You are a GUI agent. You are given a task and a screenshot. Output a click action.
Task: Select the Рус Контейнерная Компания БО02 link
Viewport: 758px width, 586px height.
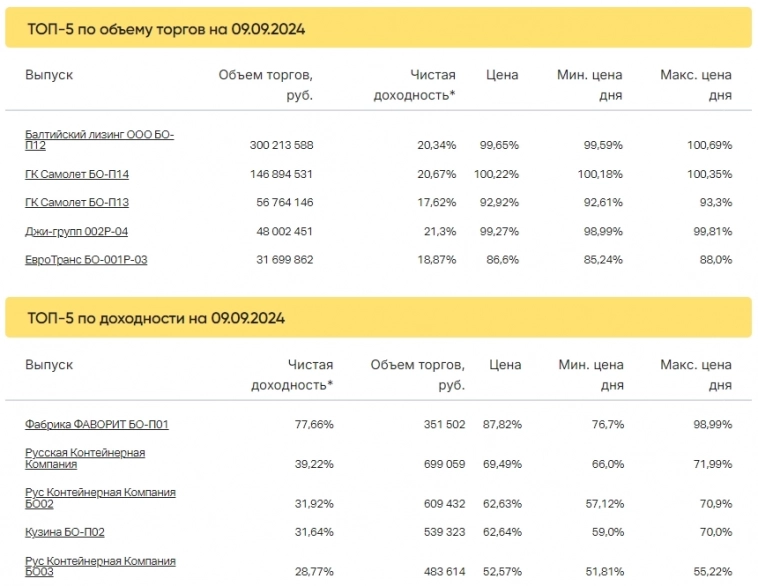click(100, 498)
